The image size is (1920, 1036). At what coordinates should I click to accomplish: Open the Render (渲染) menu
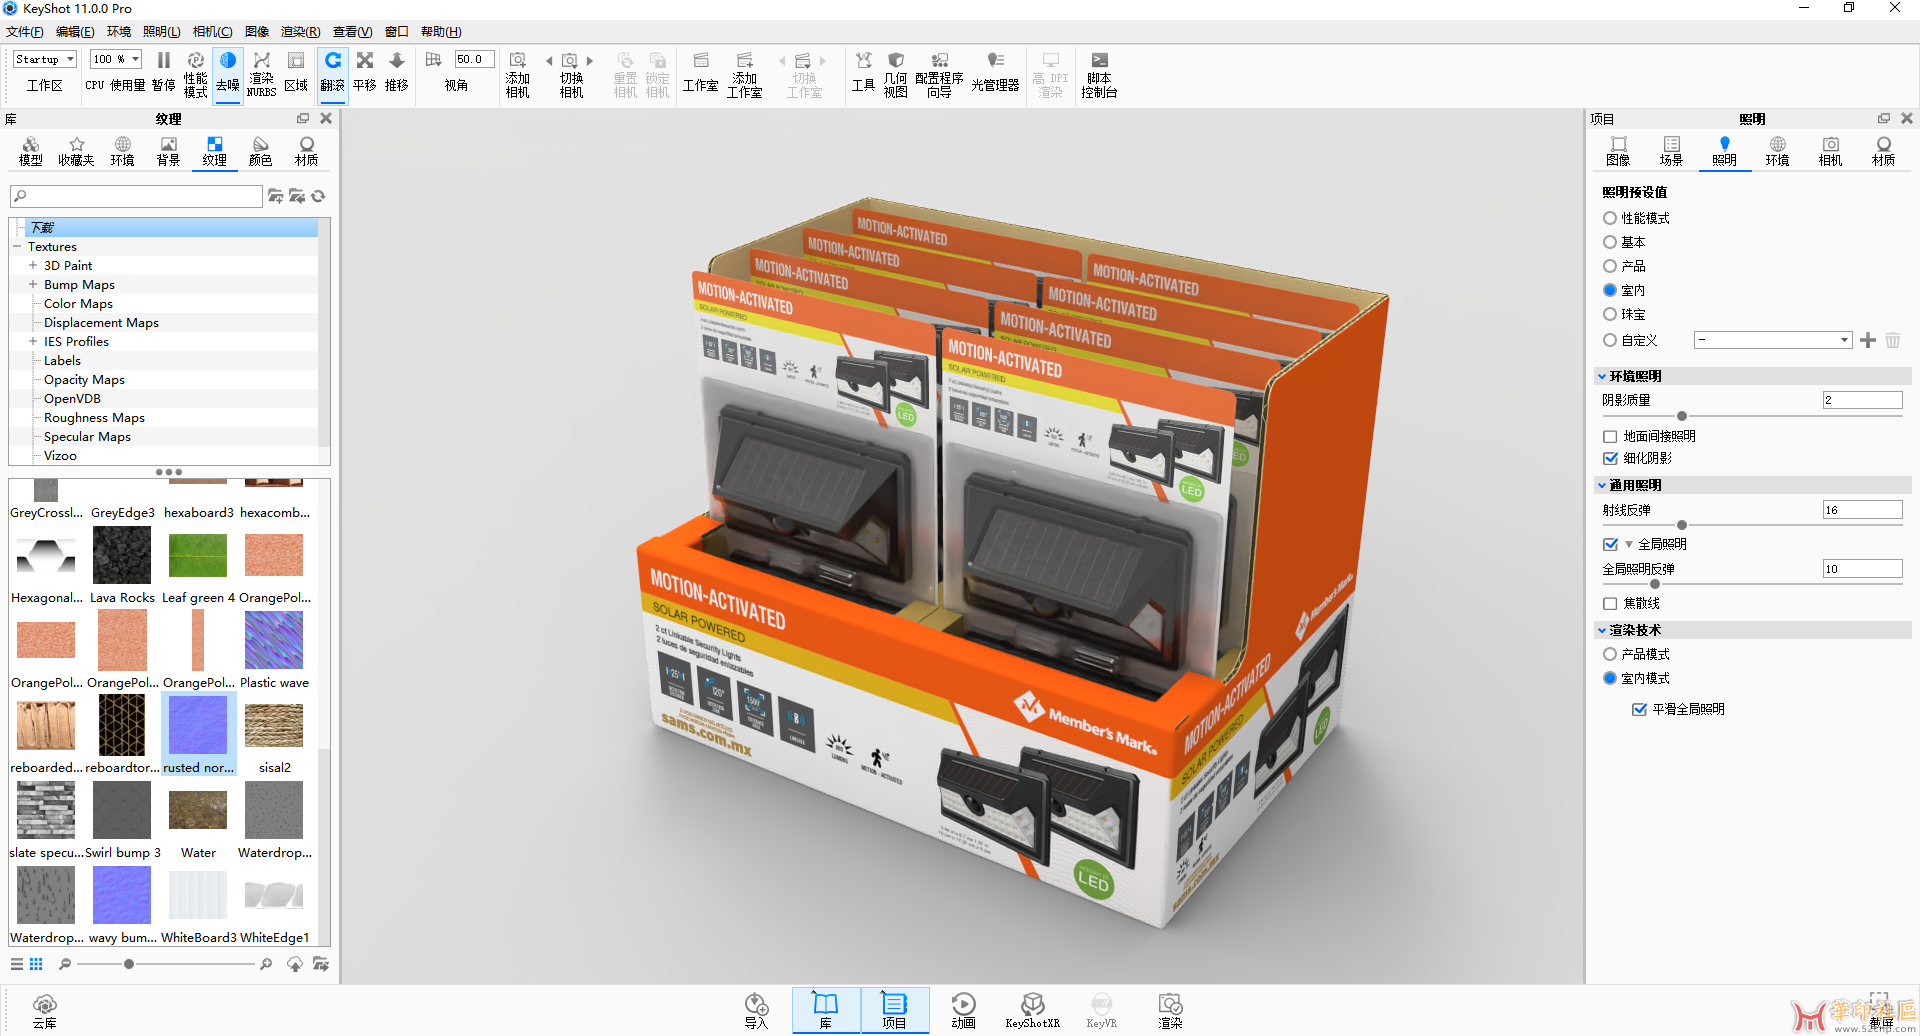click(x=300, y=32)
